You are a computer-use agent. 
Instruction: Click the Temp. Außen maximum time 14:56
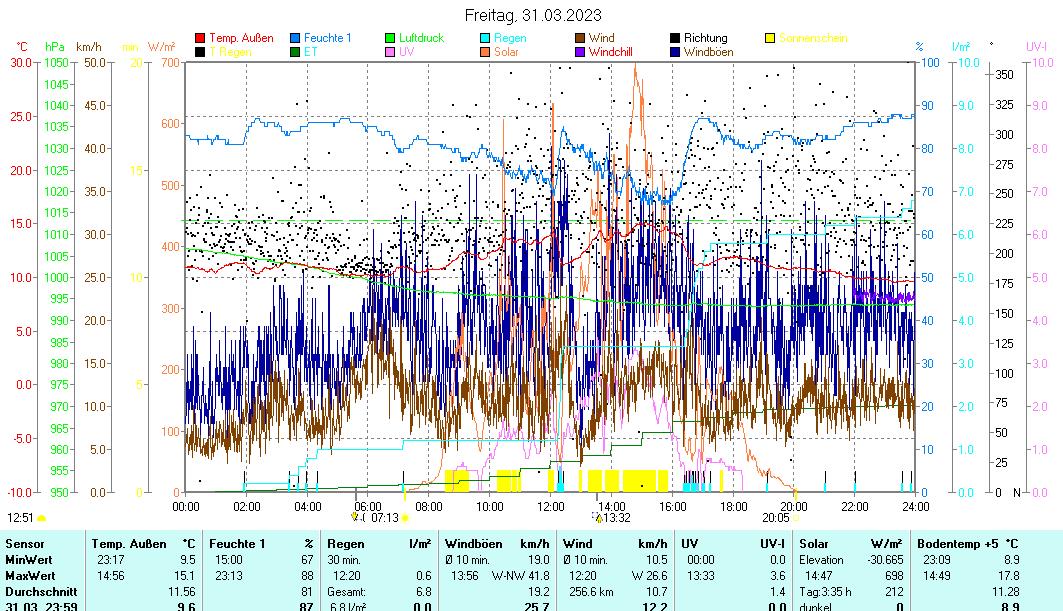pos(111,576)
